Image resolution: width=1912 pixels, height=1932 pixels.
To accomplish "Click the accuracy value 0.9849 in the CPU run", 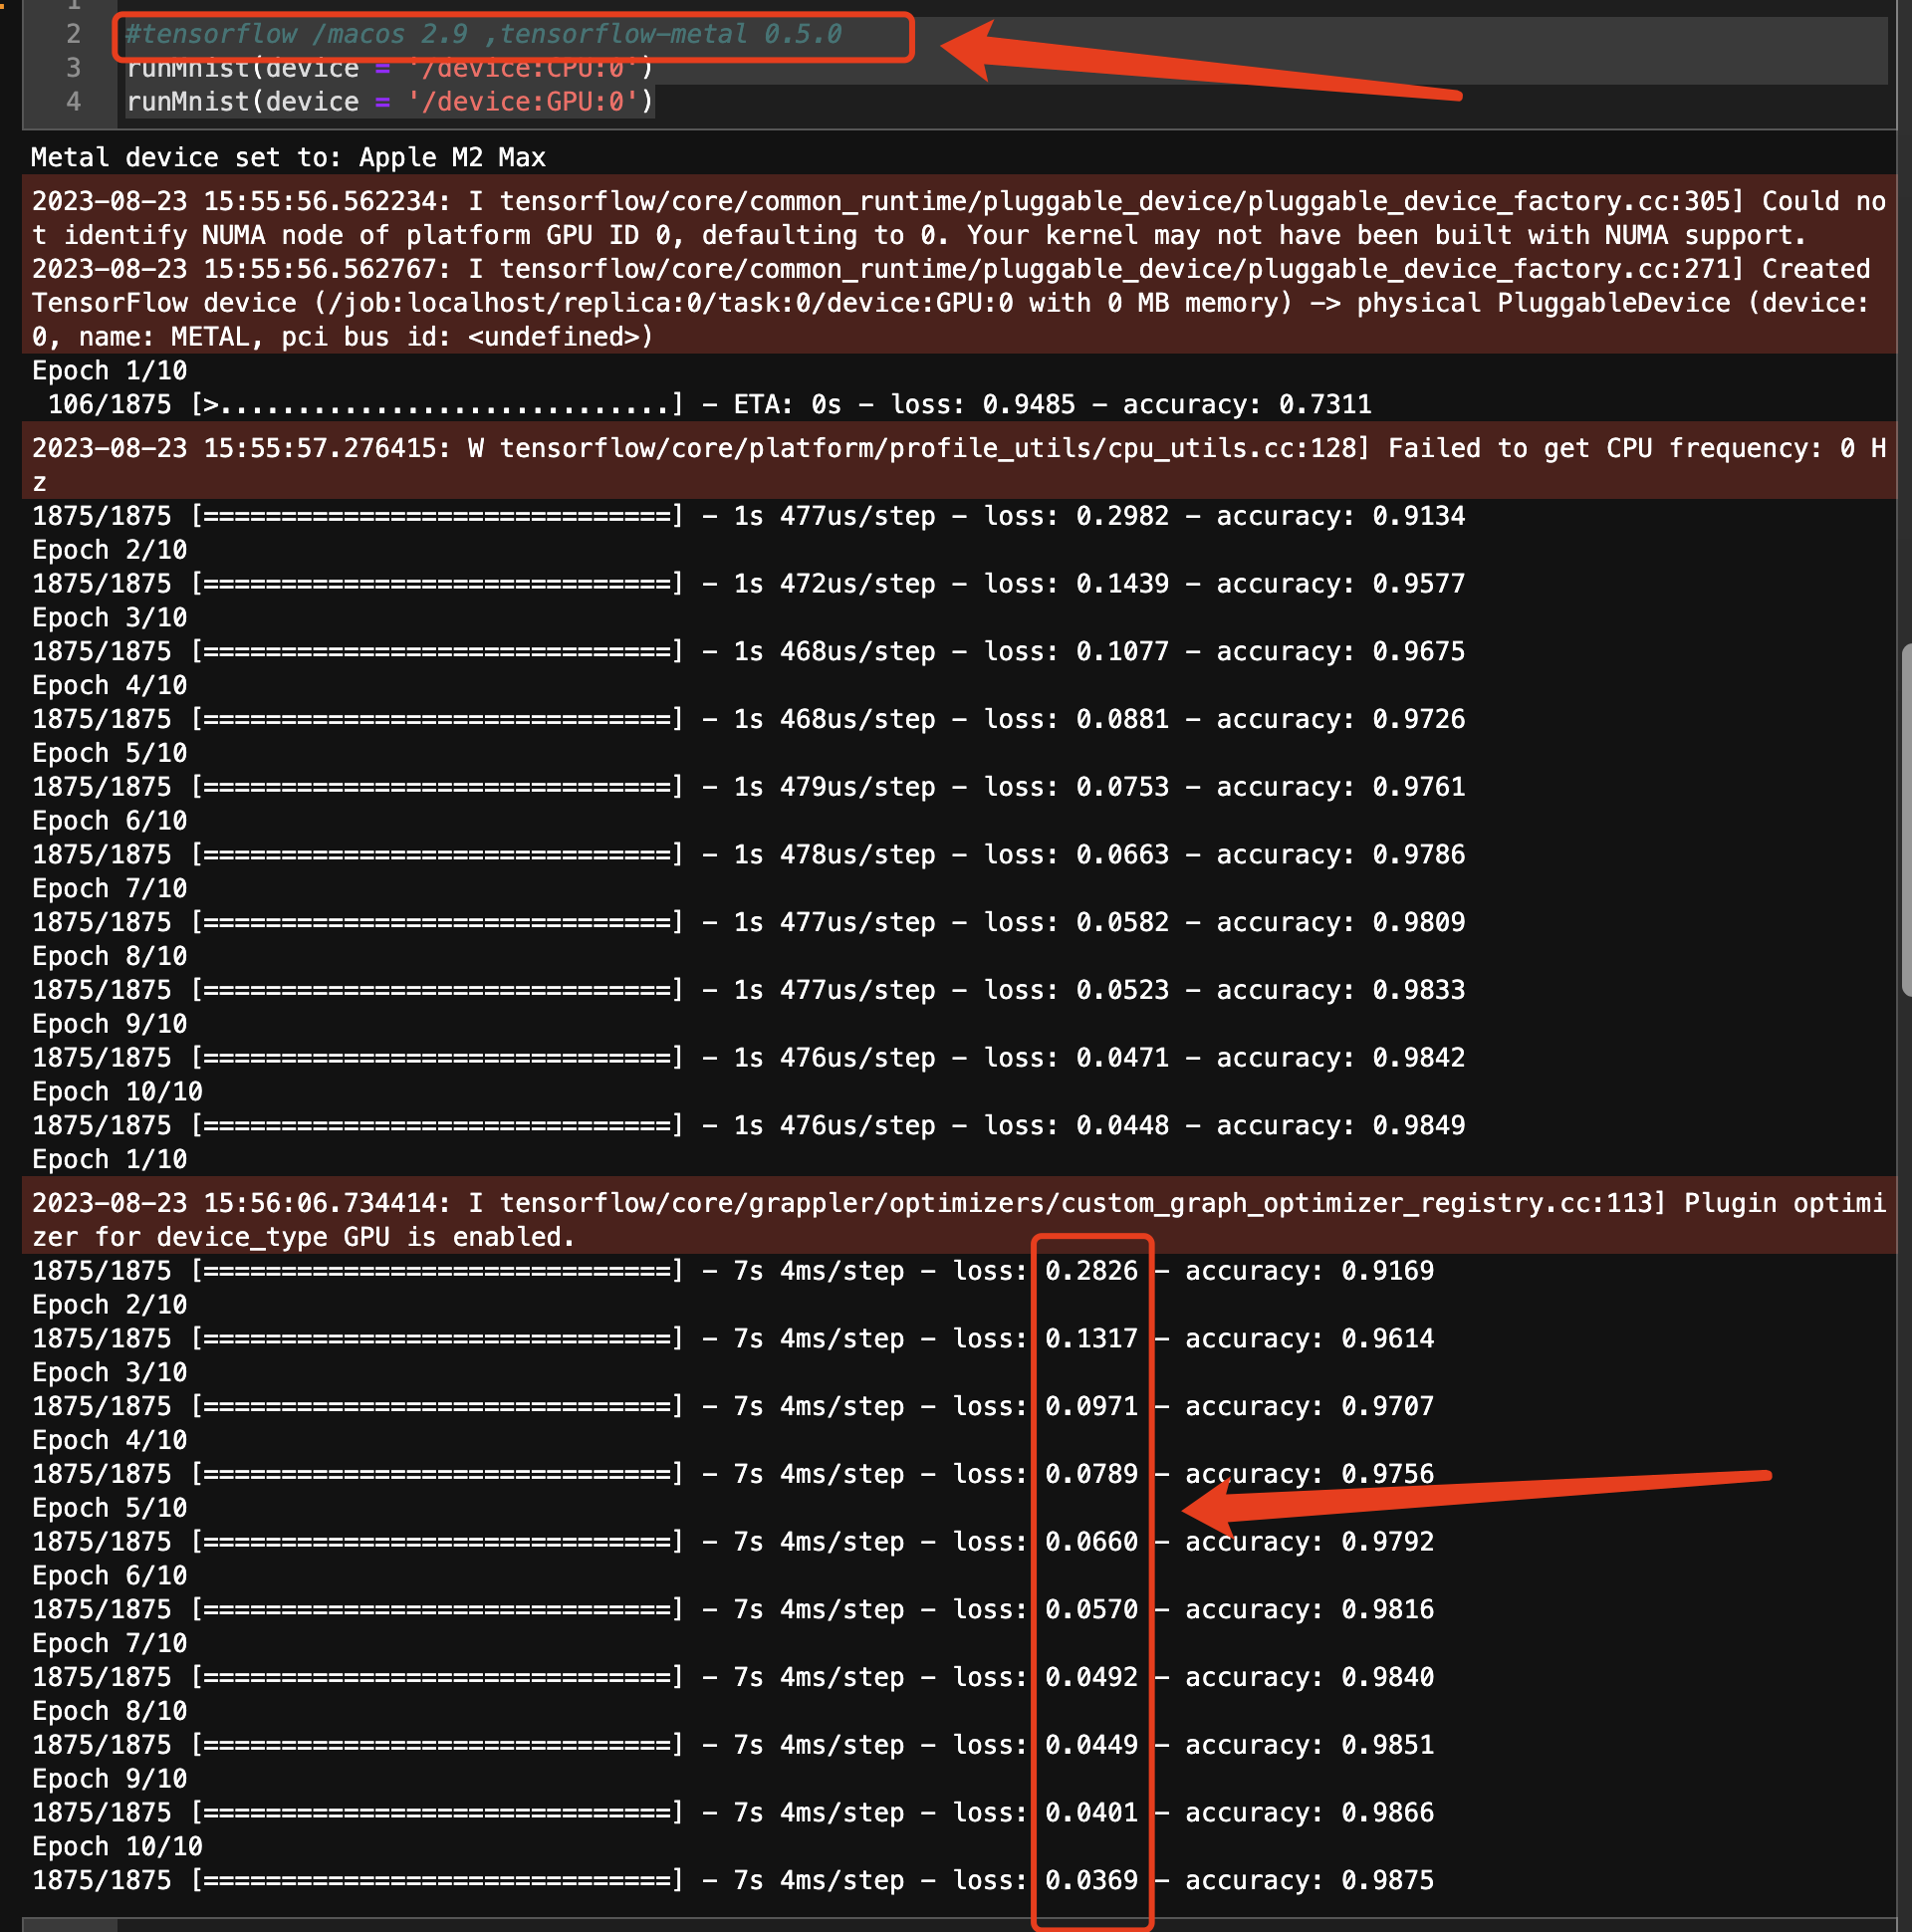I will coord(1418,1126).
